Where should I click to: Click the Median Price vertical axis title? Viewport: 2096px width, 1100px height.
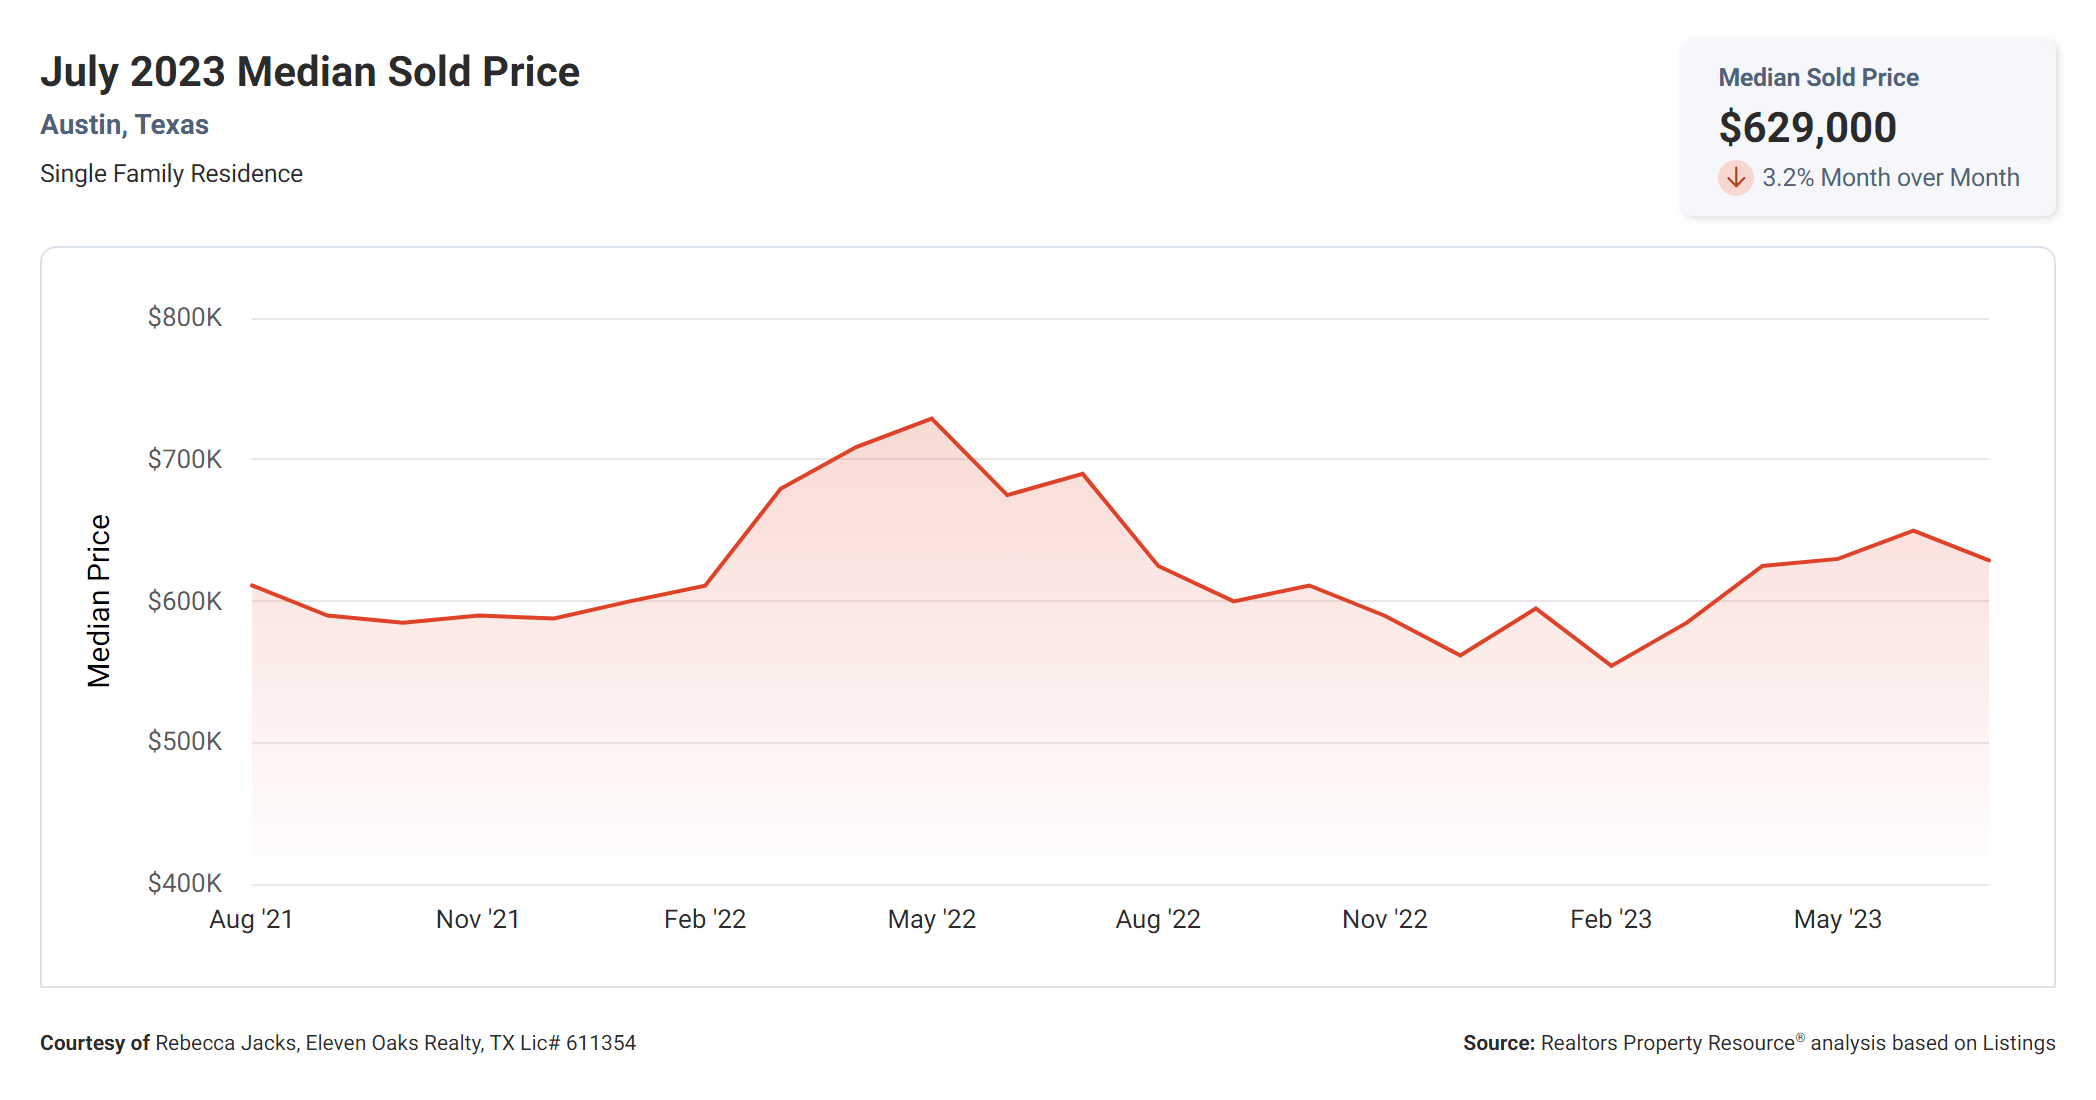click(x=99, y=601)
